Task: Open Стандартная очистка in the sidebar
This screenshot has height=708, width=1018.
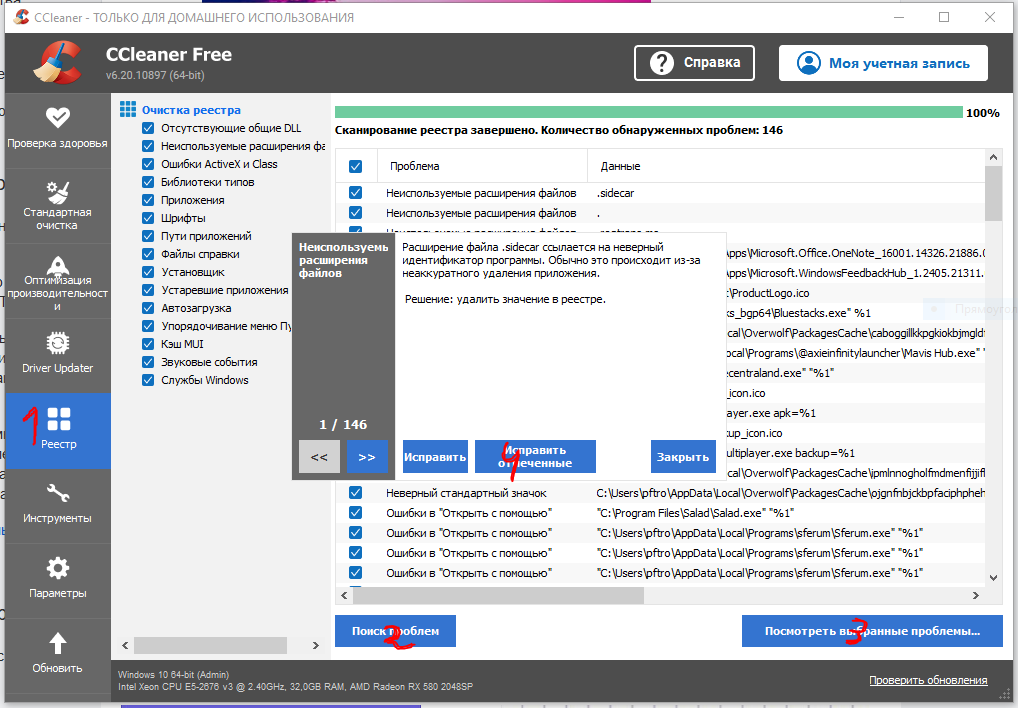Action: [x=58, y=206]
